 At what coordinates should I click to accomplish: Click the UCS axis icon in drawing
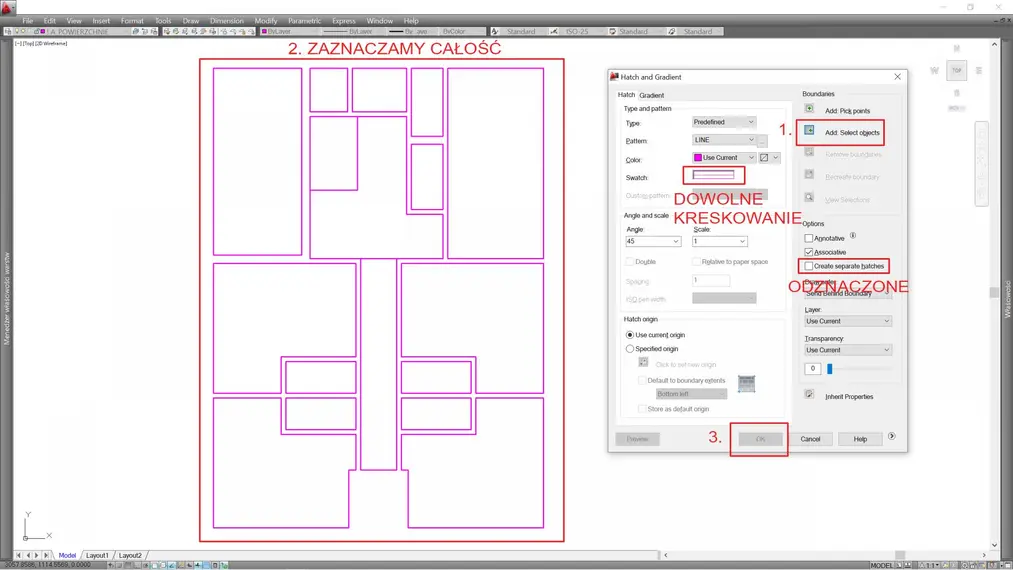coord(37,526)
